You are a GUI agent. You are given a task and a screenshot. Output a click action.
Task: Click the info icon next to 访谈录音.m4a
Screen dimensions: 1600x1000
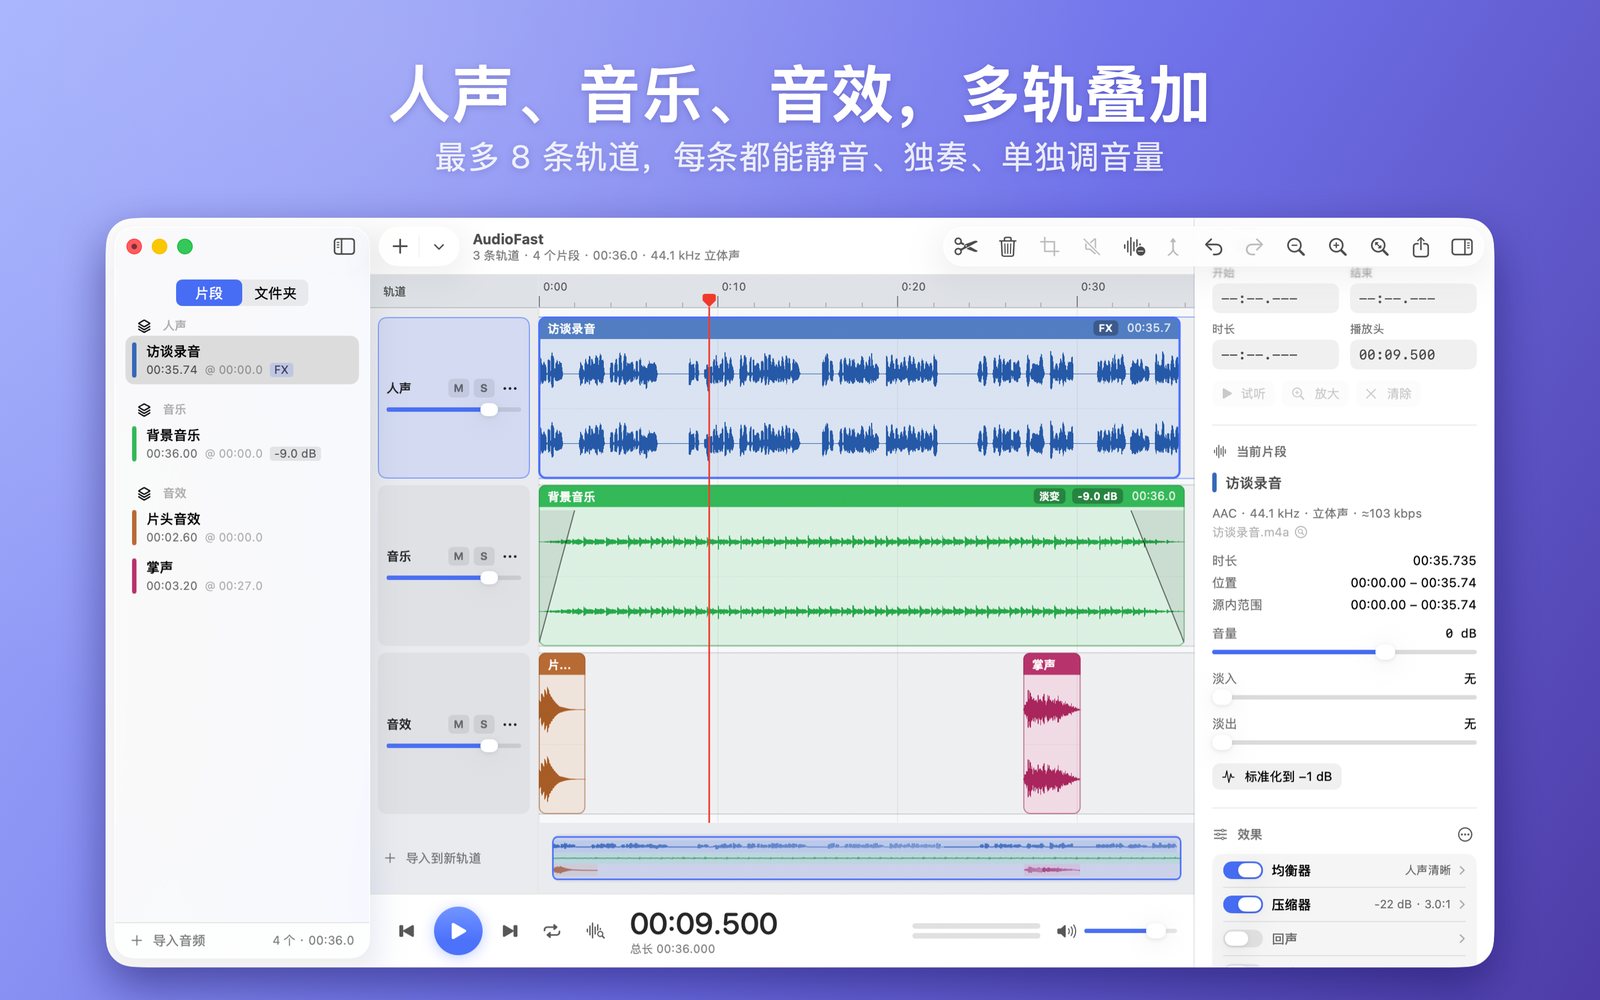click(x=1301, y=532)
